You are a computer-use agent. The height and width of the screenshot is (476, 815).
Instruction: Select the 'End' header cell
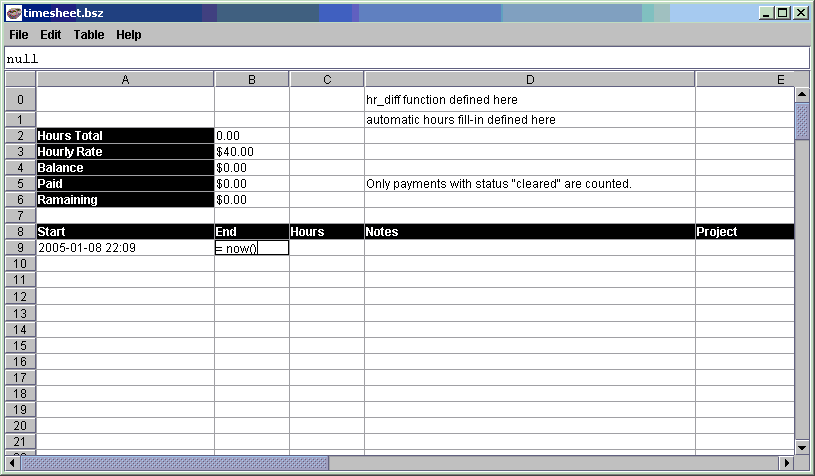252,232
